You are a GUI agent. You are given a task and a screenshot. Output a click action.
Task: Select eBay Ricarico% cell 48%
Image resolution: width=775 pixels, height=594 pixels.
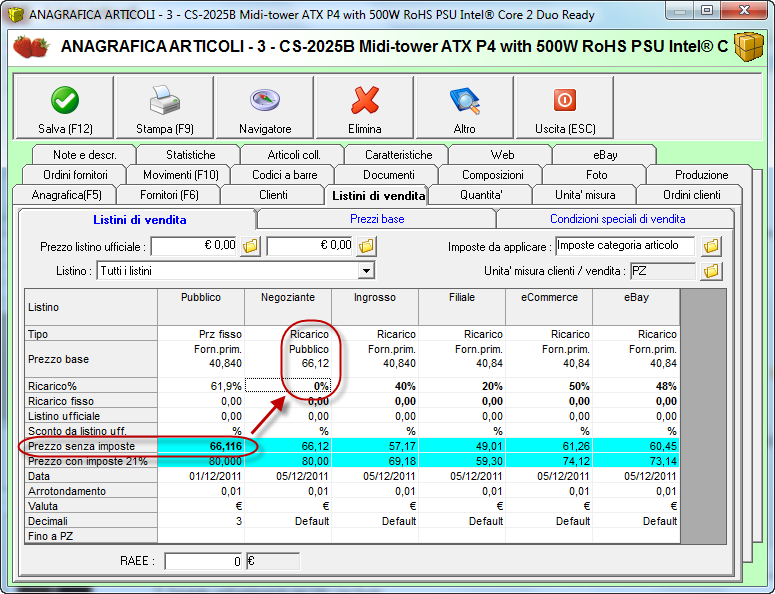(x=636, y=386)
